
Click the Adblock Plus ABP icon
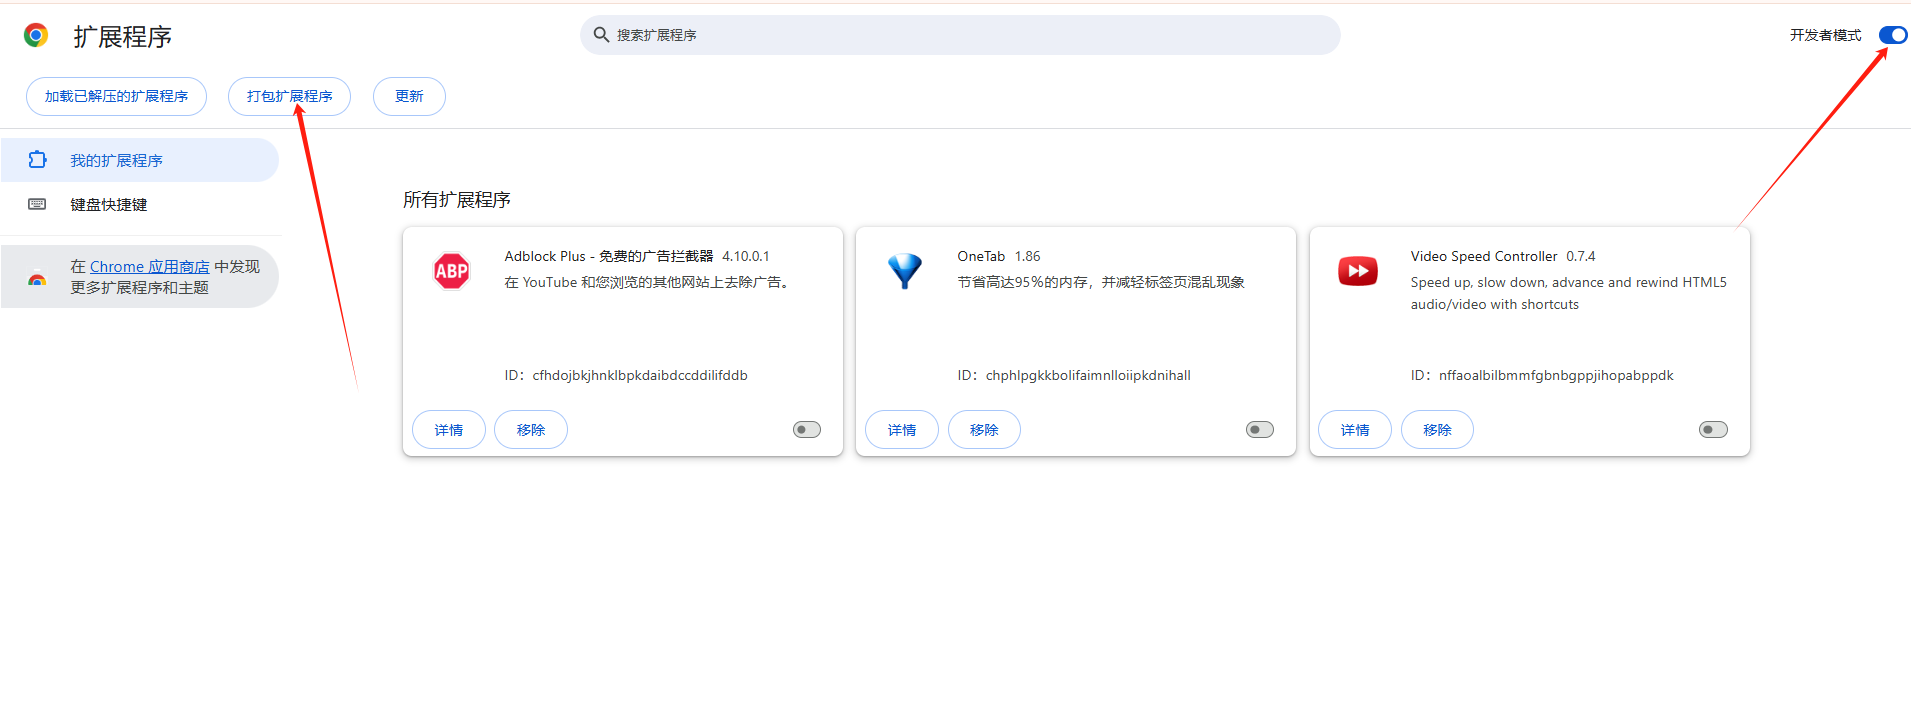point(452,271)
